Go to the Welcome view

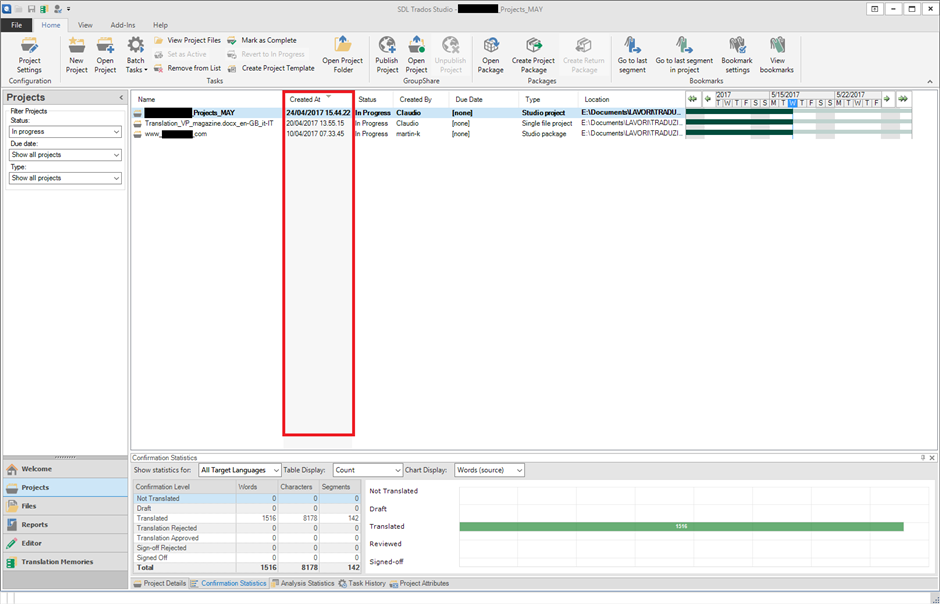pos(65,469)
